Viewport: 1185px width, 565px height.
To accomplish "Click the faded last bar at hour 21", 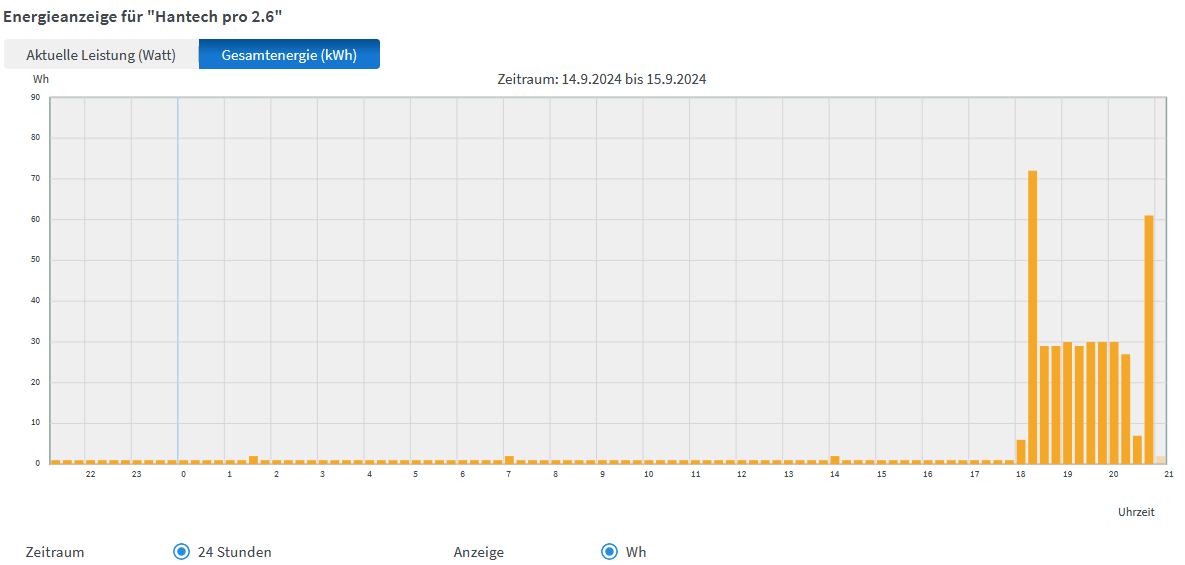I will tap(1161, 459).
